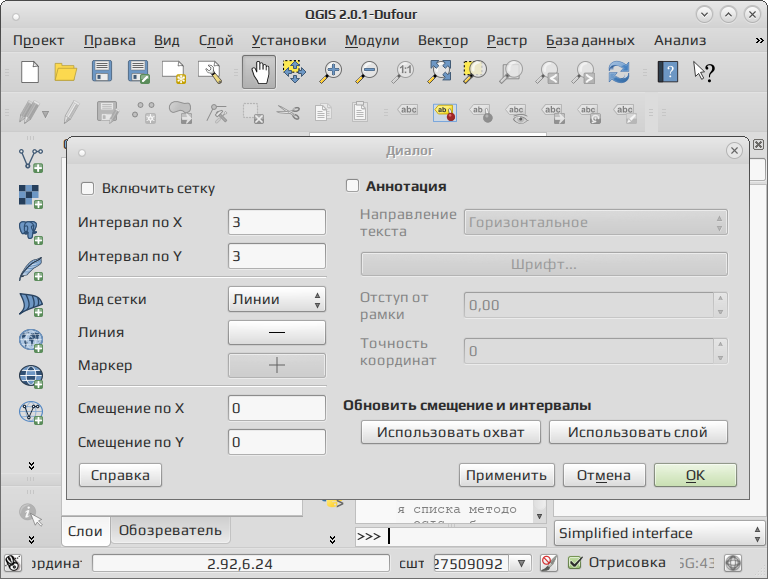Expand the overflow chevron below the Identify tool
This screenshot has width=768, height=579.
pyautogui.click(x=31, y=540)
